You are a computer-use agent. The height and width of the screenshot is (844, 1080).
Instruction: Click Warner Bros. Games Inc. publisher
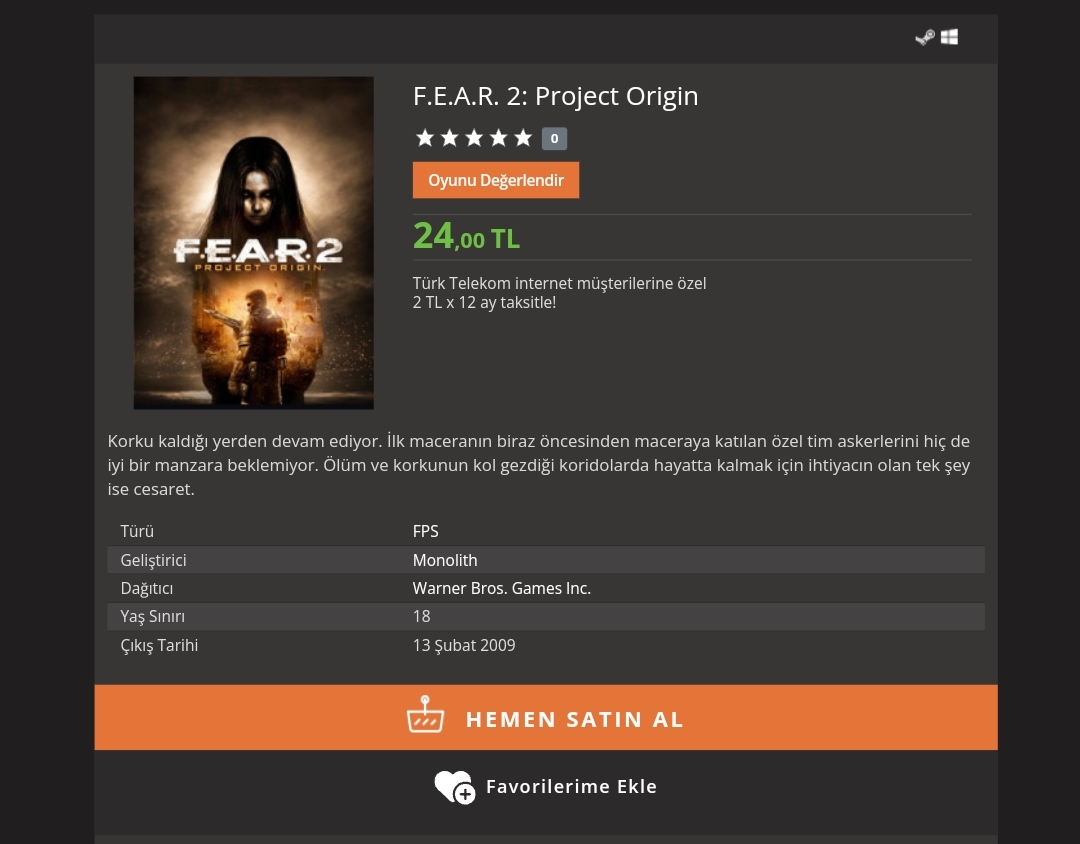pos(502,588)
